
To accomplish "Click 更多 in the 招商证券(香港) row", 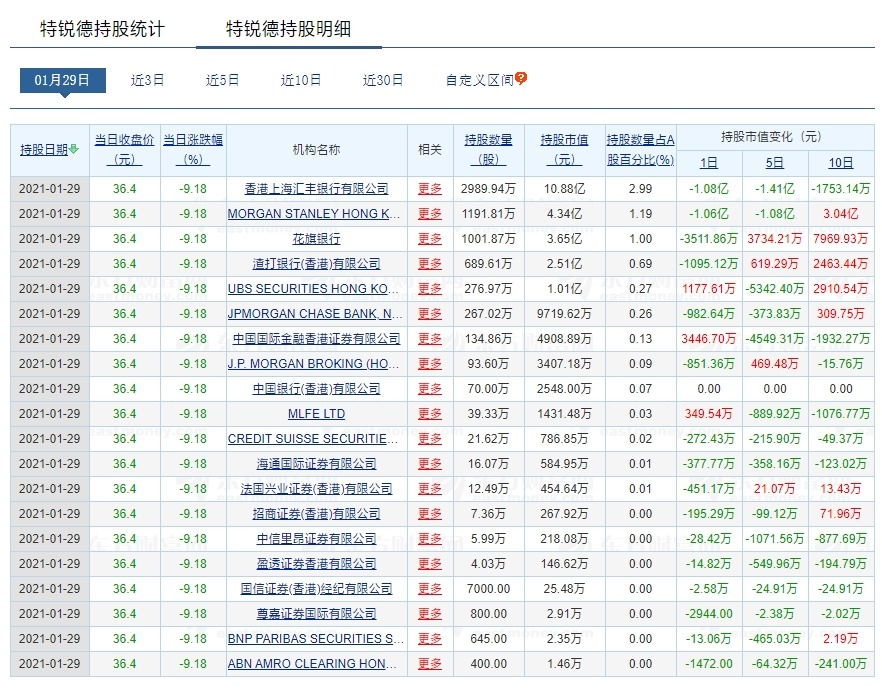I will [x=430, y=514].
